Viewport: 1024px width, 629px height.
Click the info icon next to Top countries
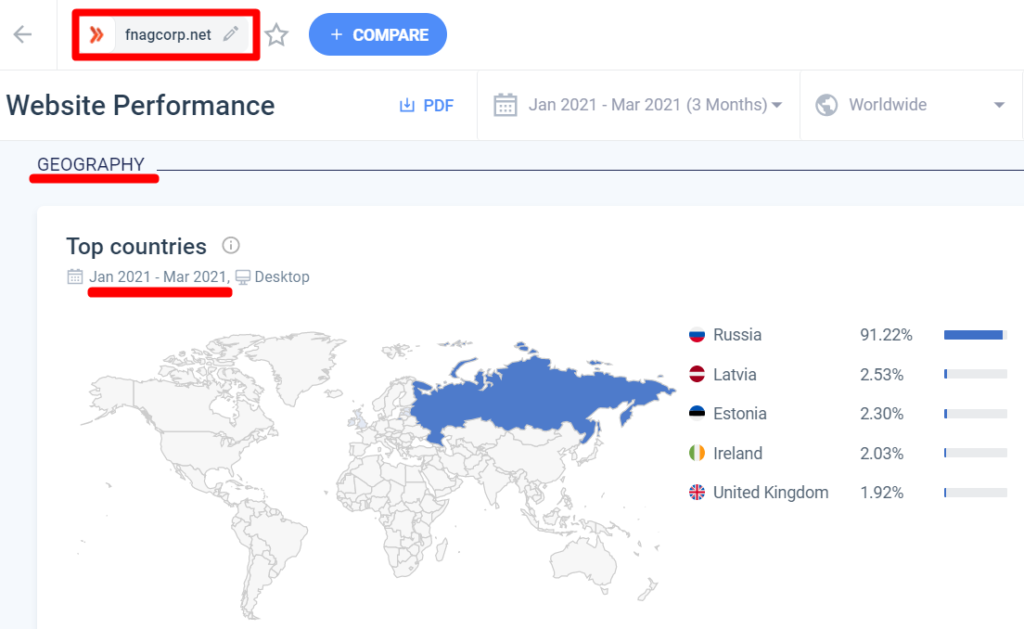pos(231,246)
